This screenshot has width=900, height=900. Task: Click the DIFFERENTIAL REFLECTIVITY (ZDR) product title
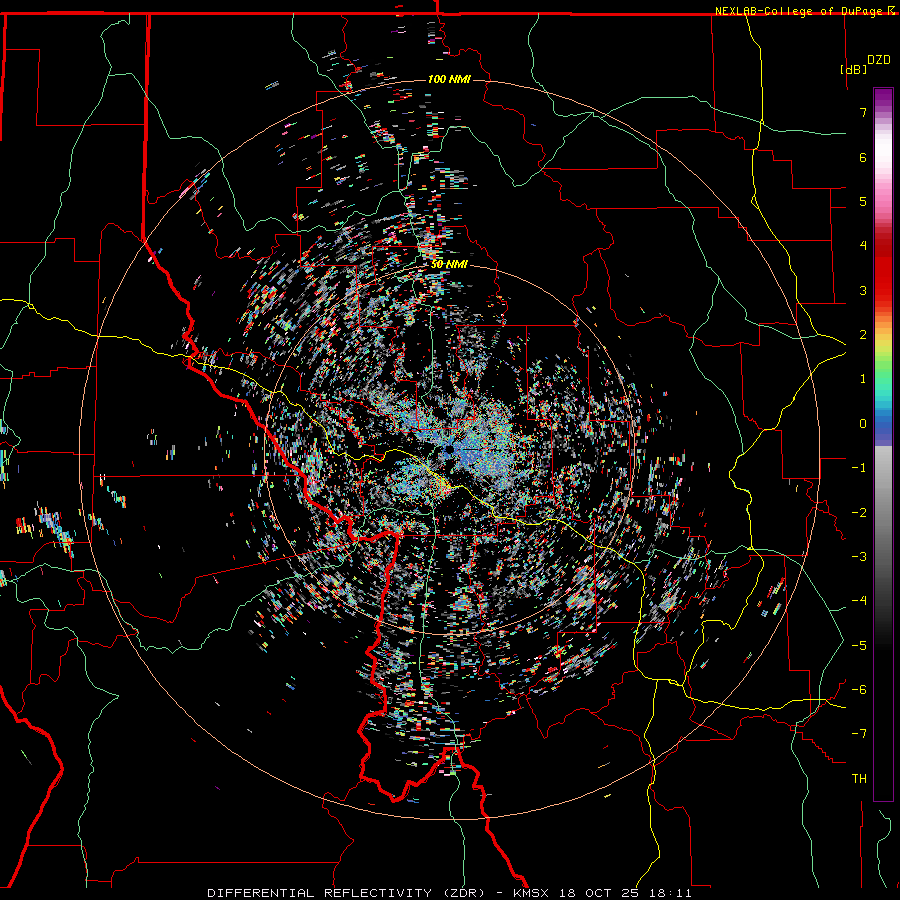pos(346,893)
